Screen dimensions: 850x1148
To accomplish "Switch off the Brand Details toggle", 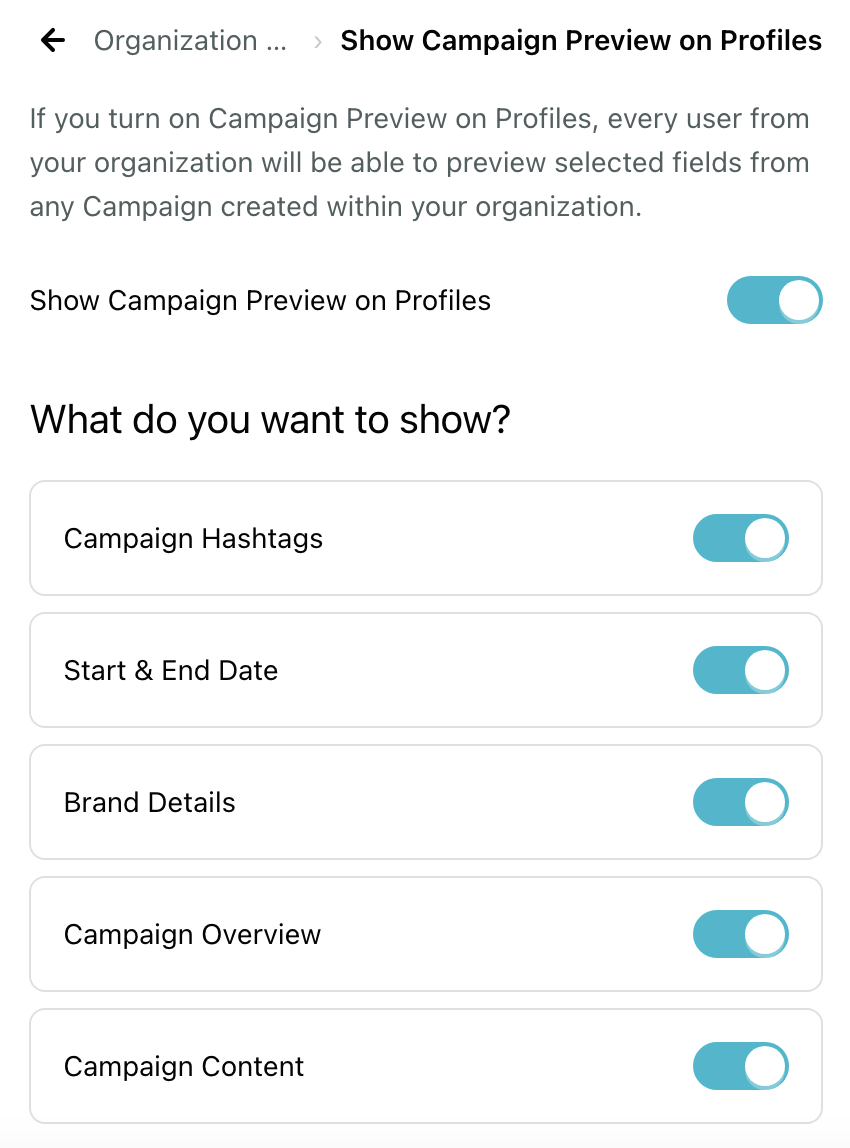I will pyautogui.click(x=741, y=802).
